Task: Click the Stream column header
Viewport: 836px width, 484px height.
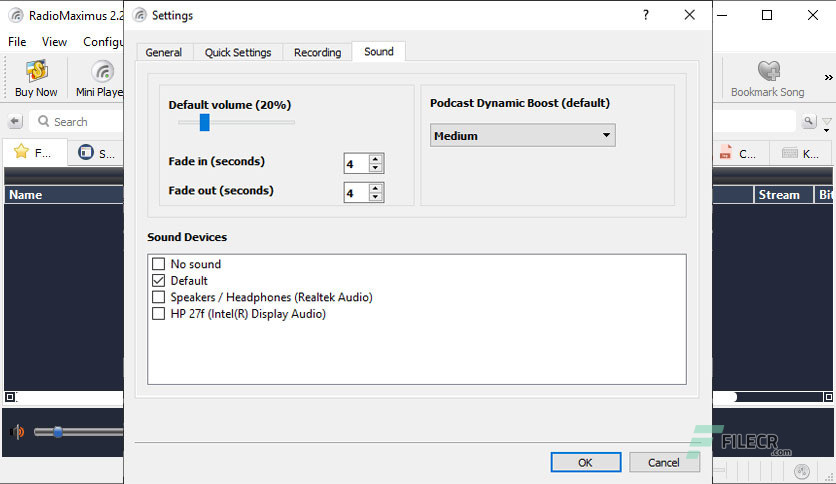Action: pos(783,195)
